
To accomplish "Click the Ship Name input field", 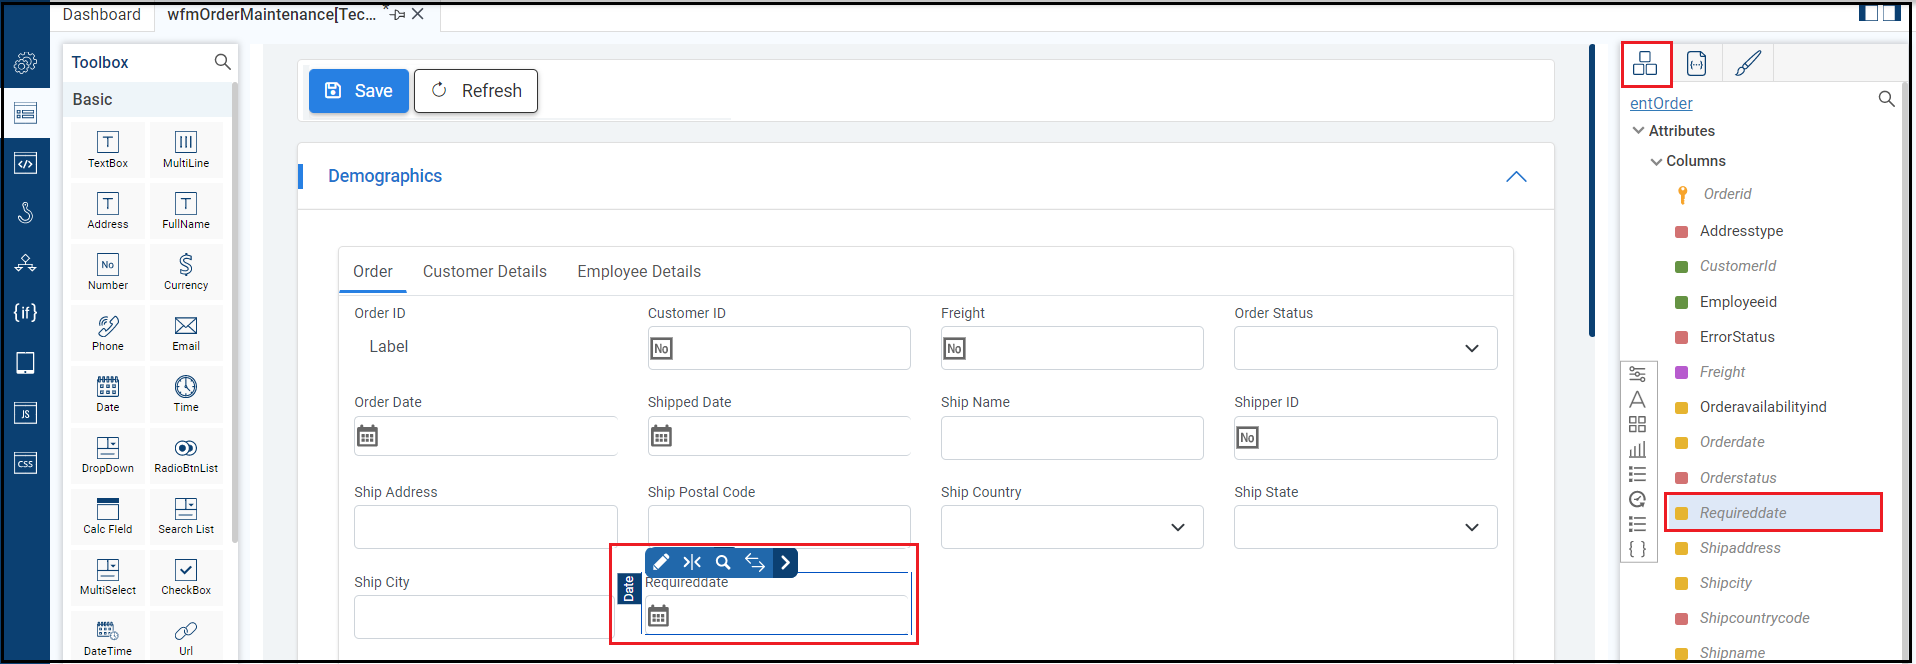I will (x=1072, y=438).
